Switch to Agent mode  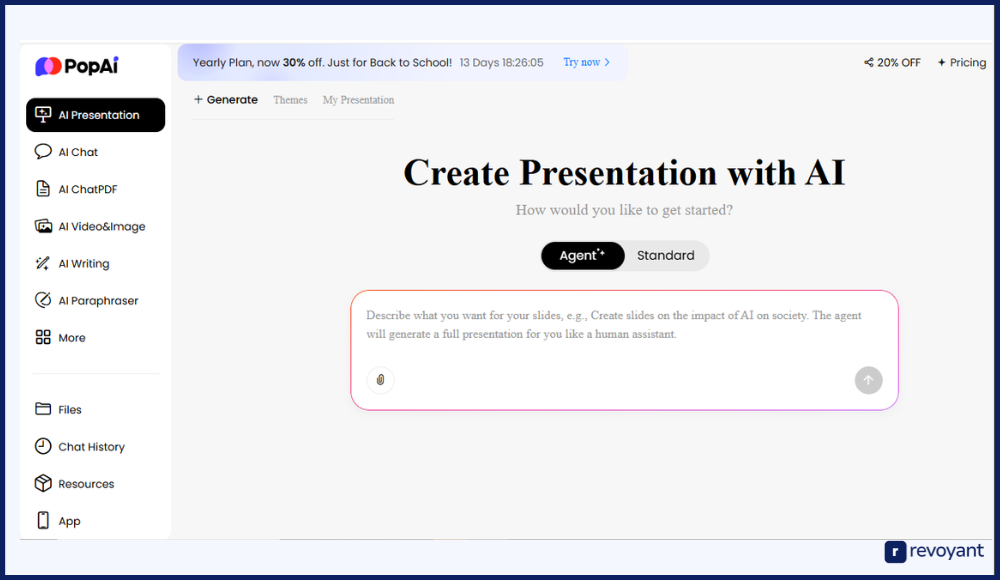582,256
